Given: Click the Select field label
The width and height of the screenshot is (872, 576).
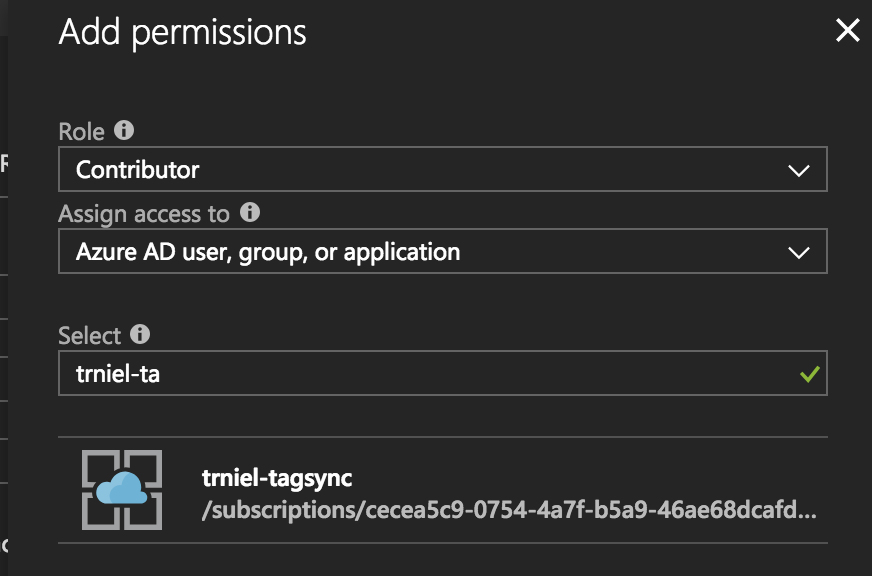Looking at the screenshot, I should (89, 335).
